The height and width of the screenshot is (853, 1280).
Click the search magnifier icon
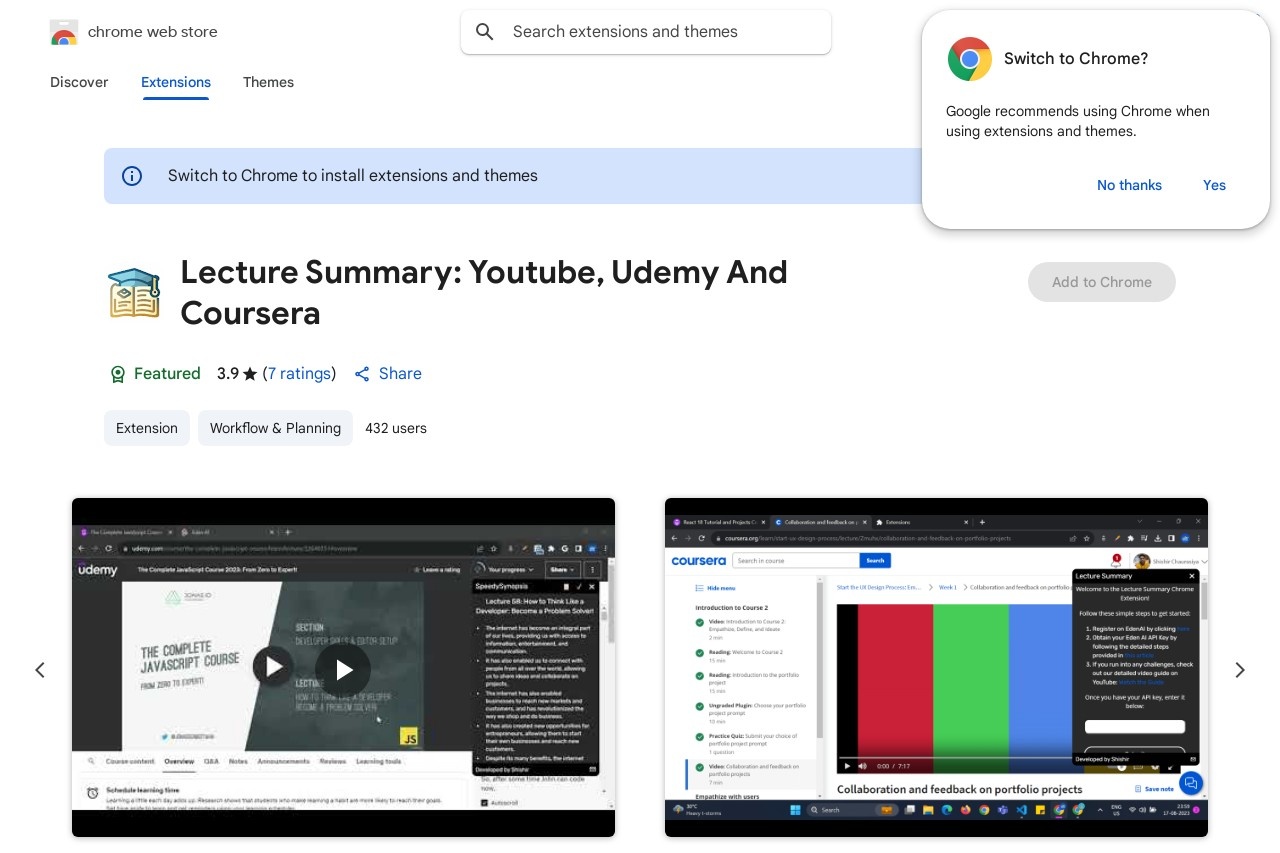pos(485,32)
